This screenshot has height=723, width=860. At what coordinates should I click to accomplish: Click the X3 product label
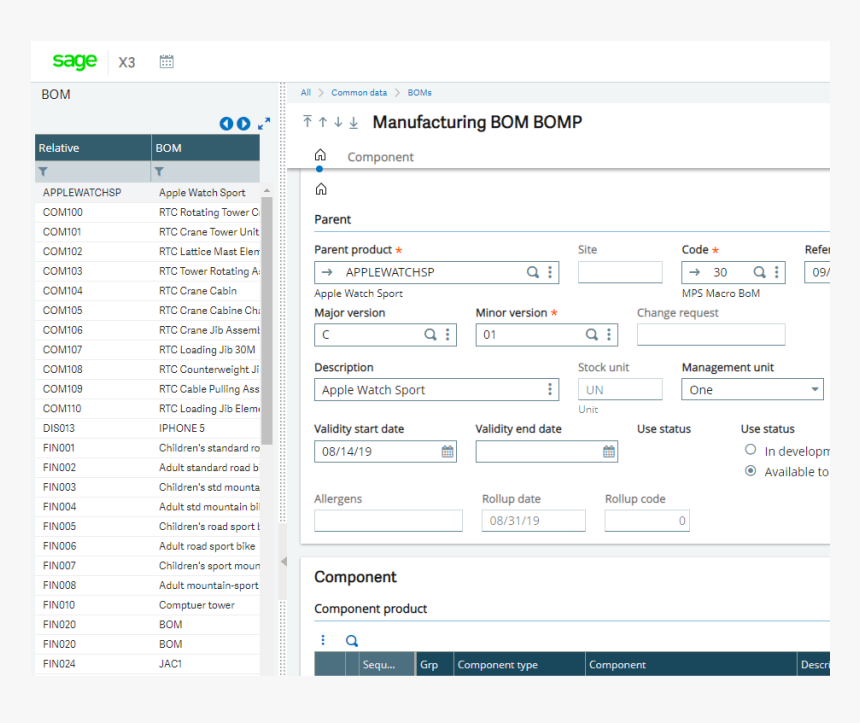coord(127,62)
